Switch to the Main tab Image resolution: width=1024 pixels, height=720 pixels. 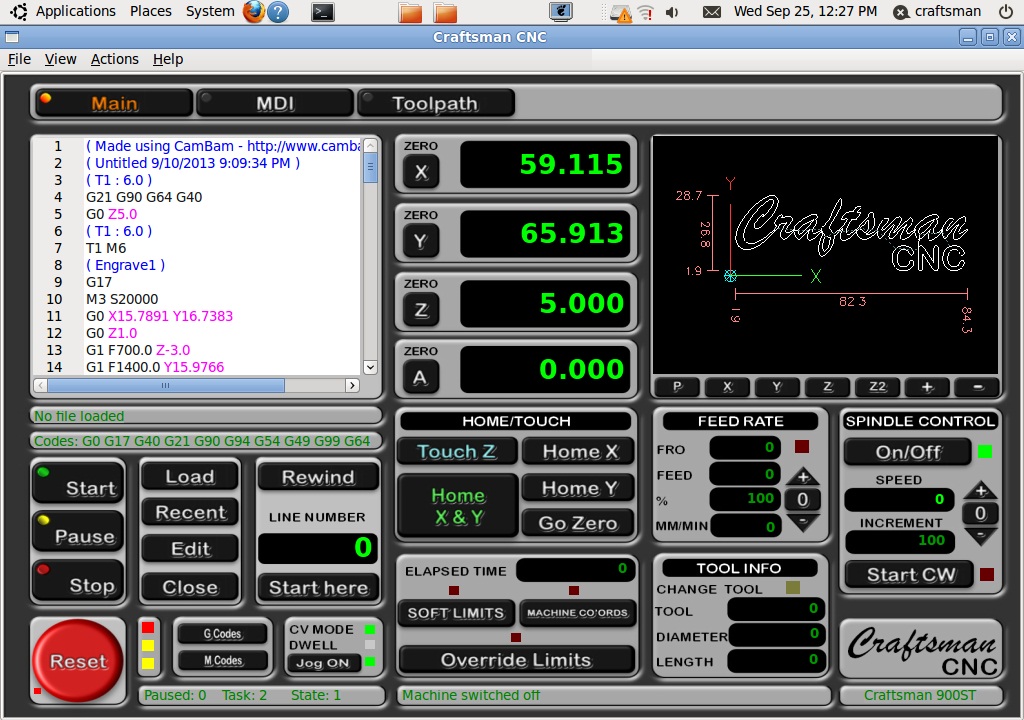(114, 103)
